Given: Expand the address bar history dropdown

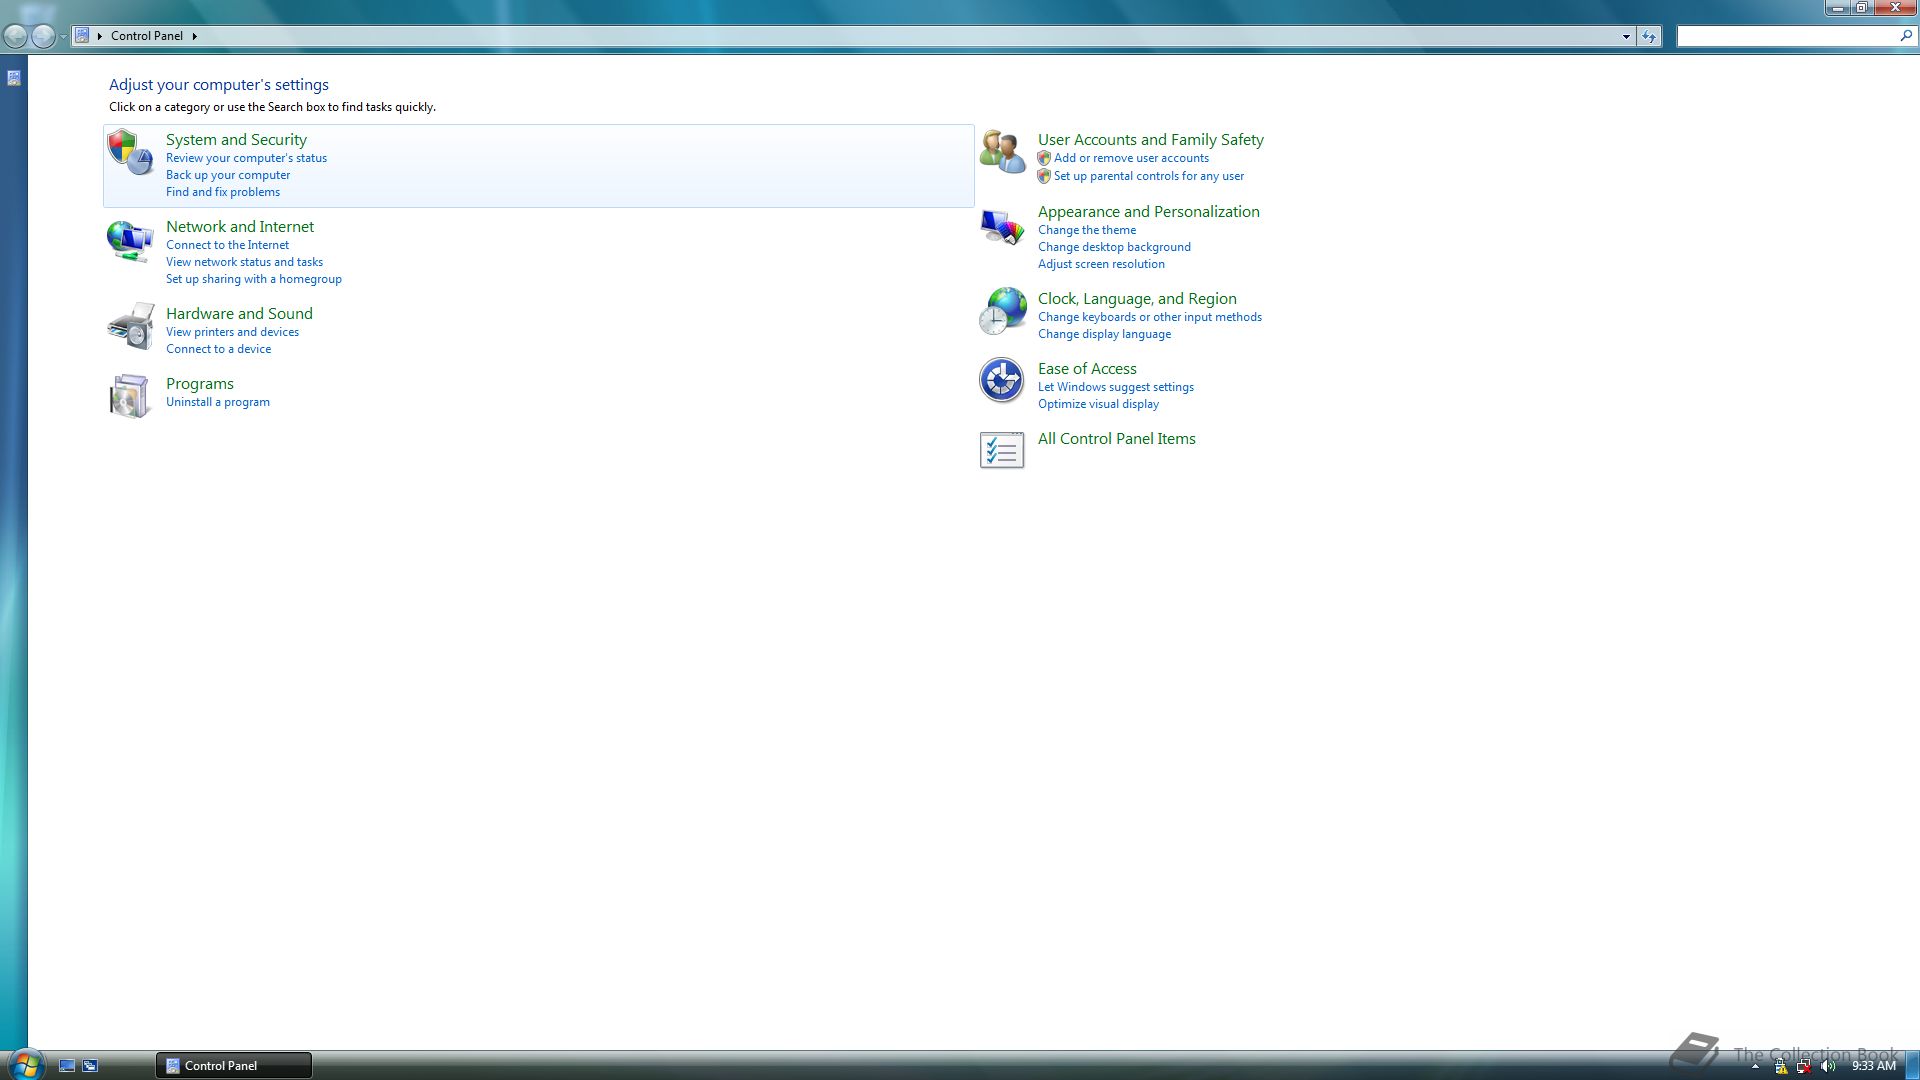Looking at the screenshot, I should (1626, 37).
